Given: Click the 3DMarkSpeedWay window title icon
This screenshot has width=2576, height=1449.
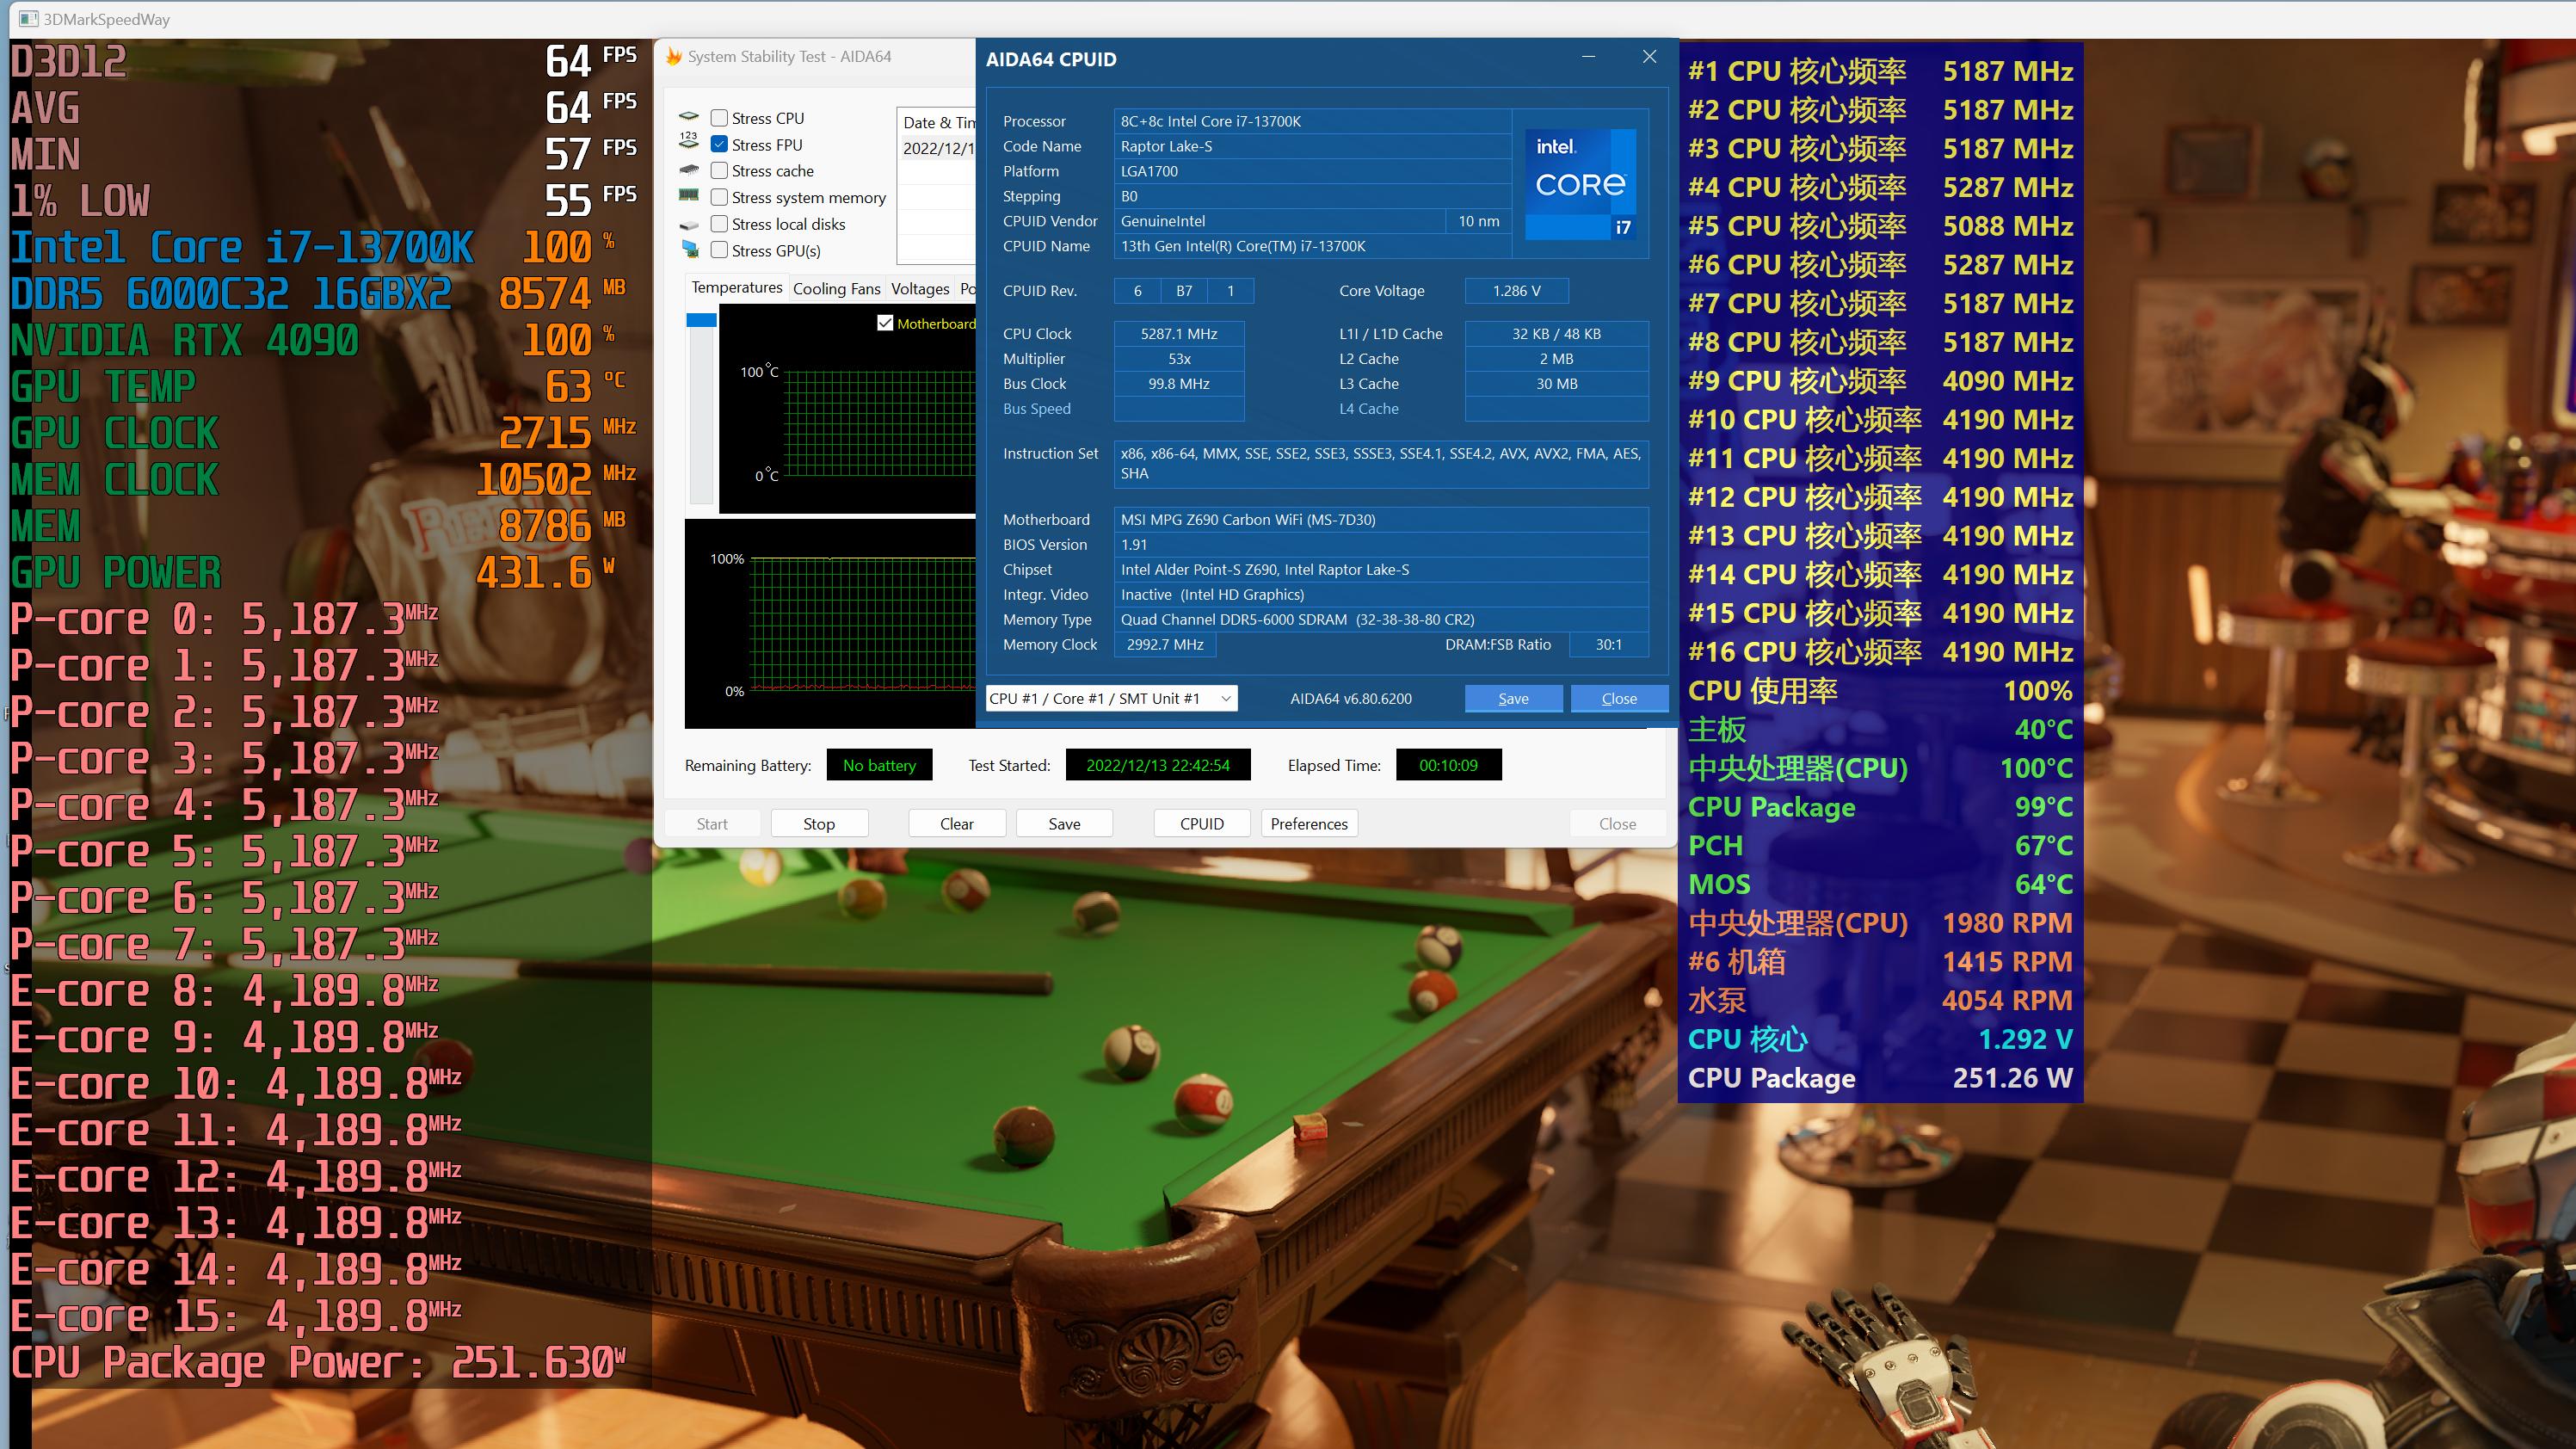Looking at the screenshot, I should pos(28,19).
